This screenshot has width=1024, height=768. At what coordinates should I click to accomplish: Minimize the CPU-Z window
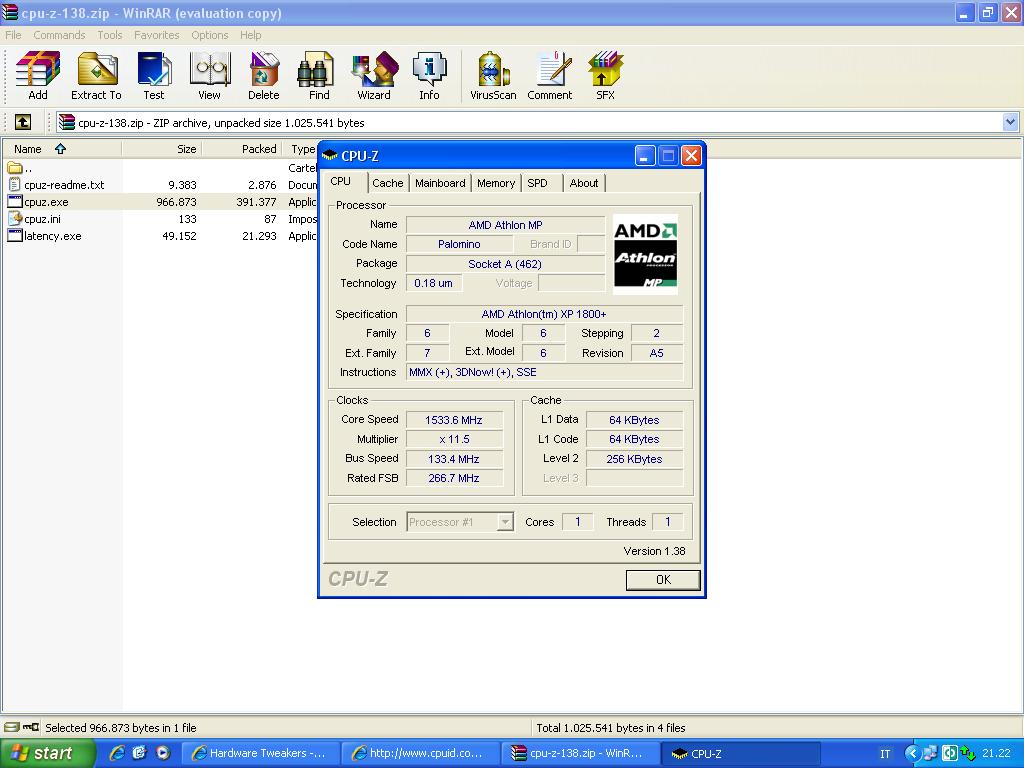645,155
